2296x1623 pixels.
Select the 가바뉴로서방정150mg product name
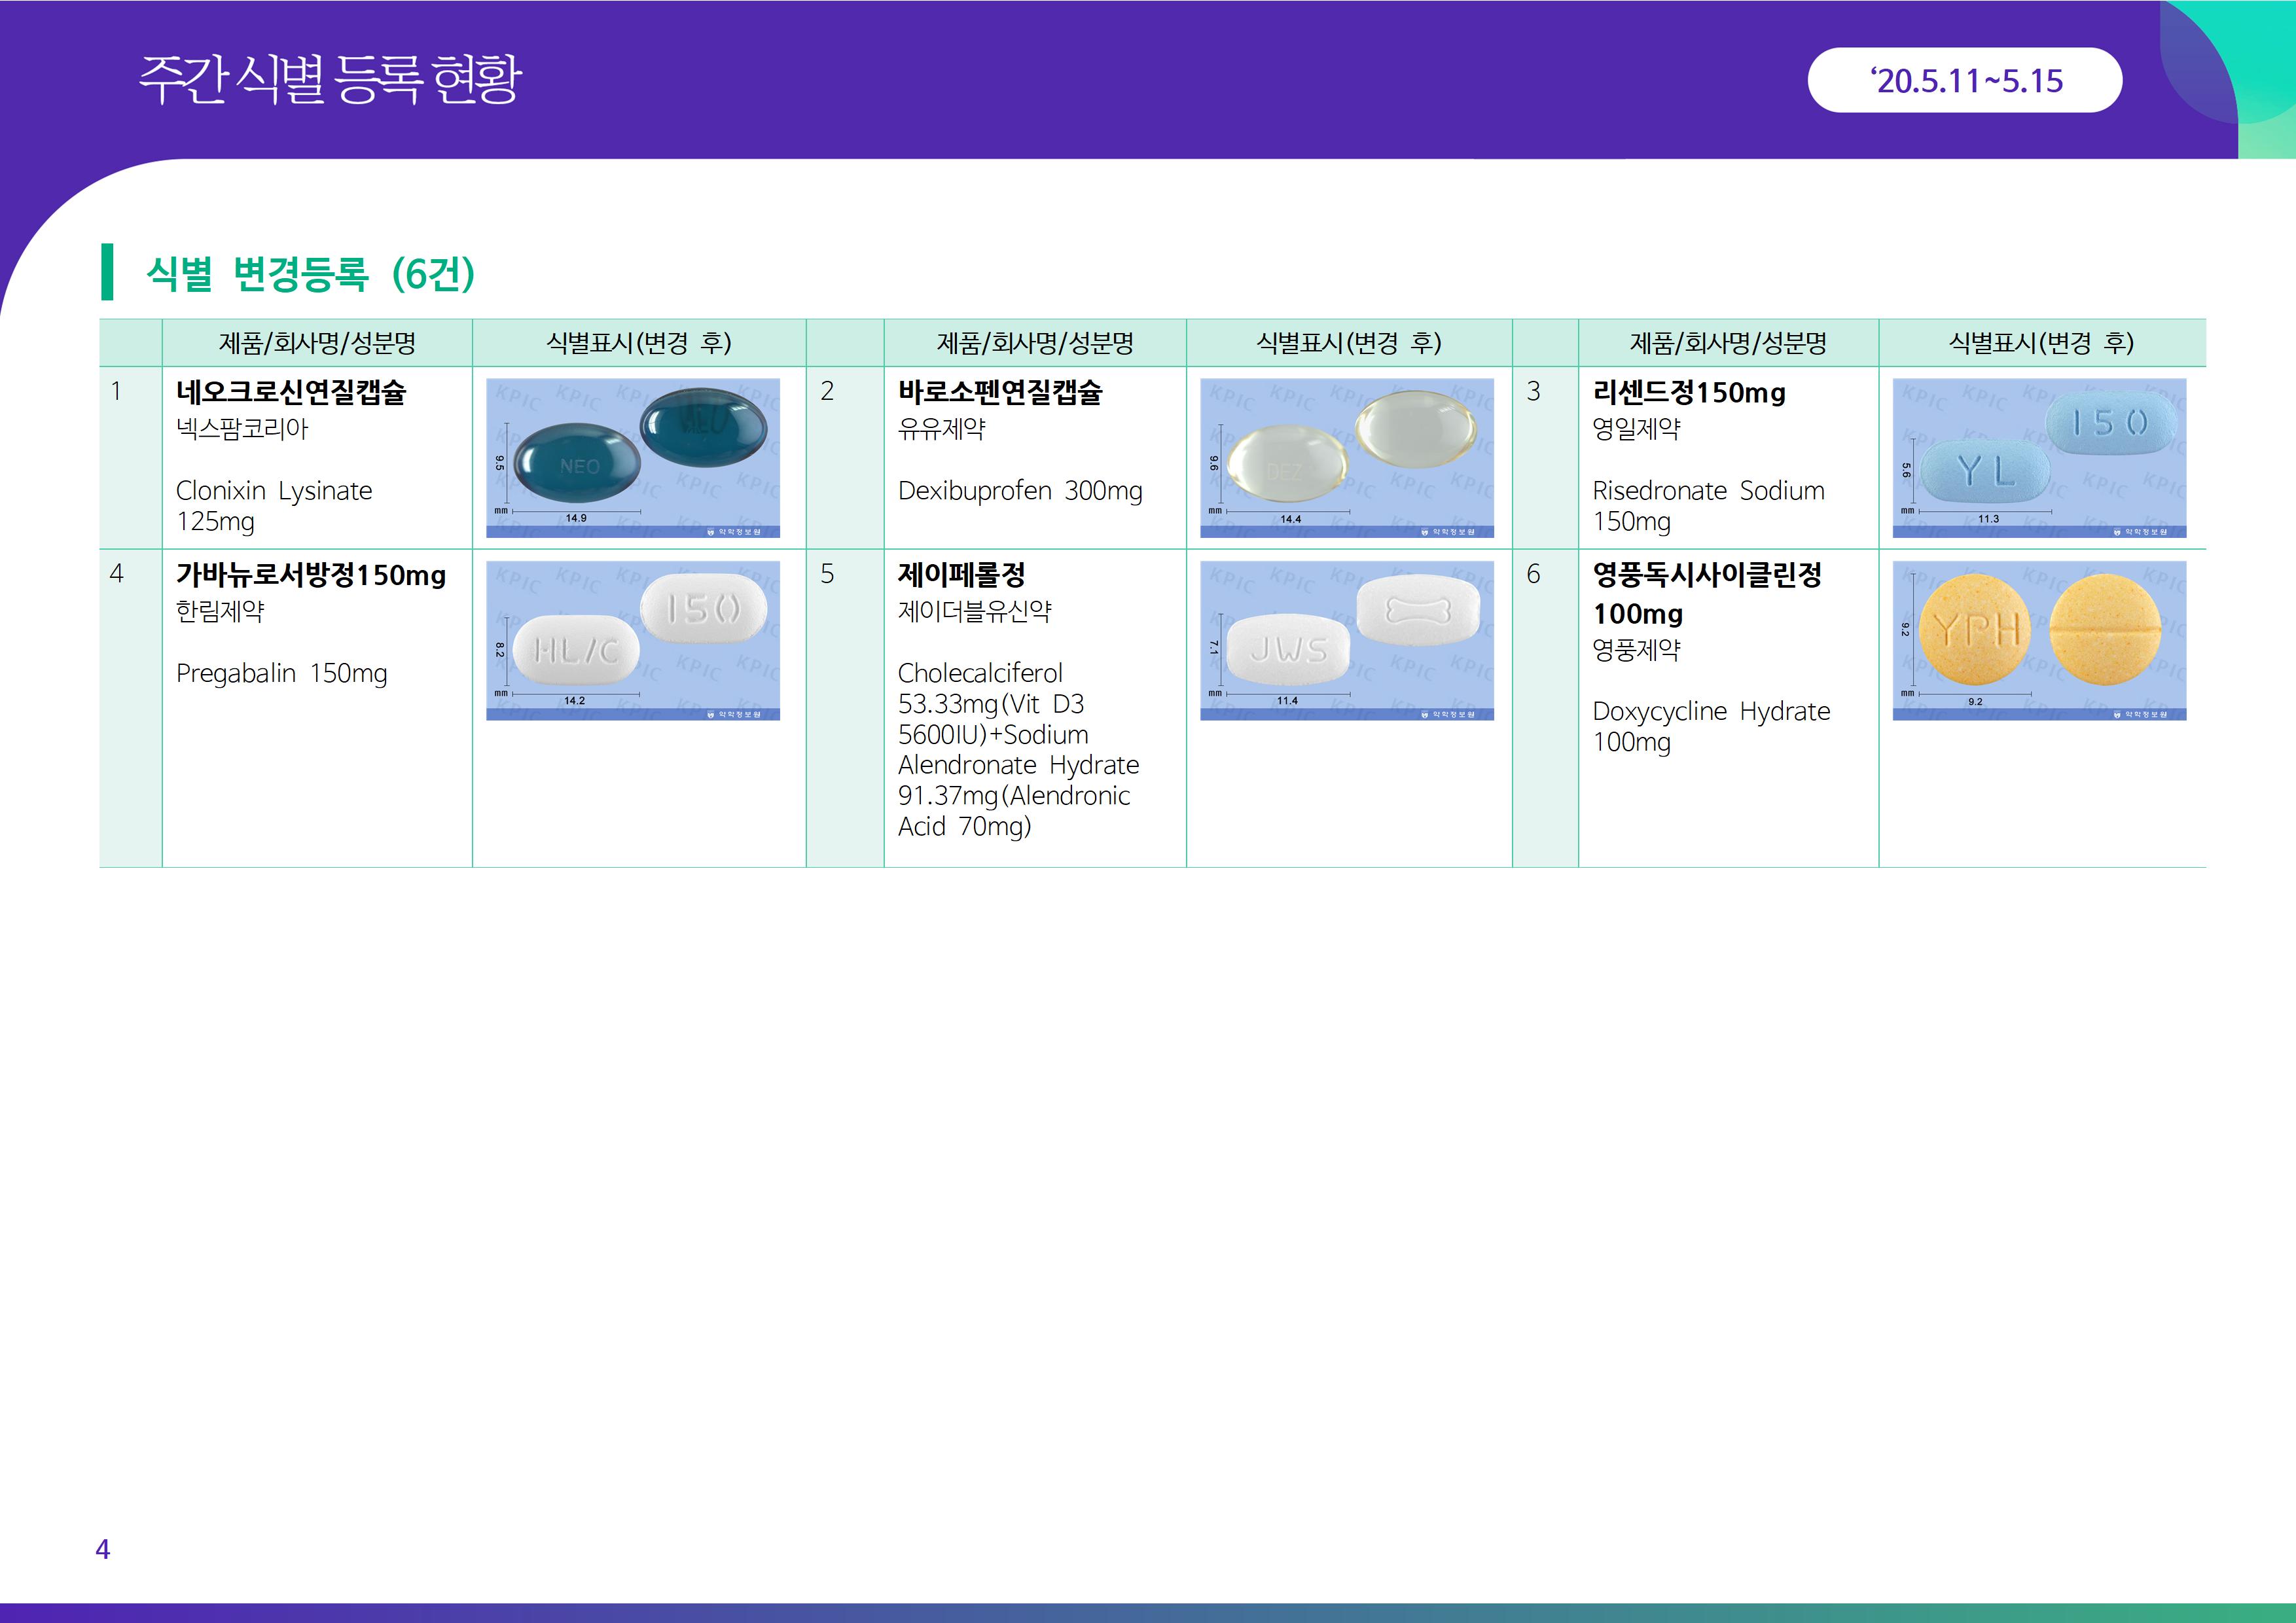pos(310,575)
